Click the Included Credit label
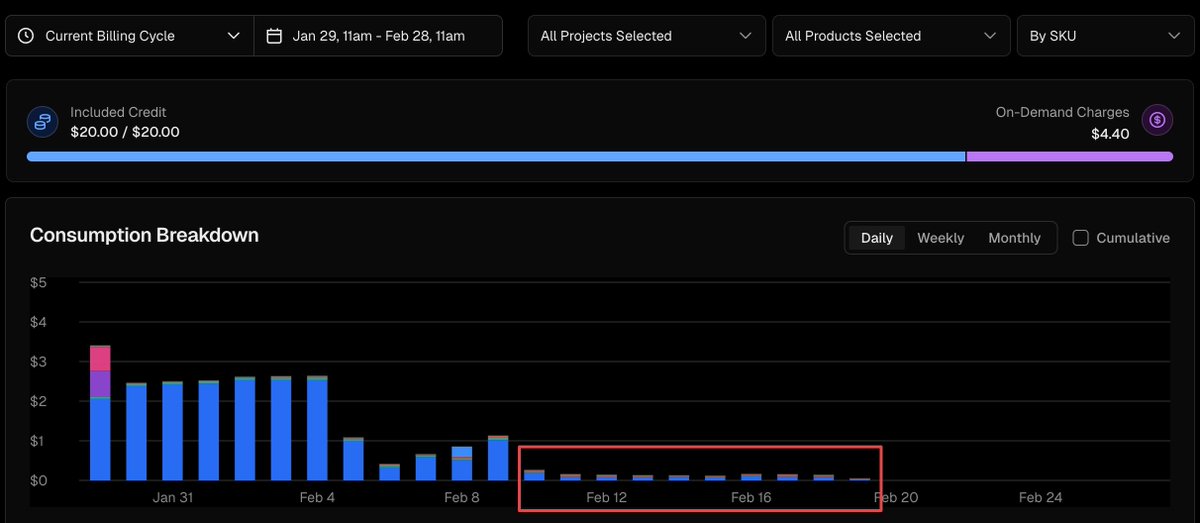 click(x=118, y=112)
